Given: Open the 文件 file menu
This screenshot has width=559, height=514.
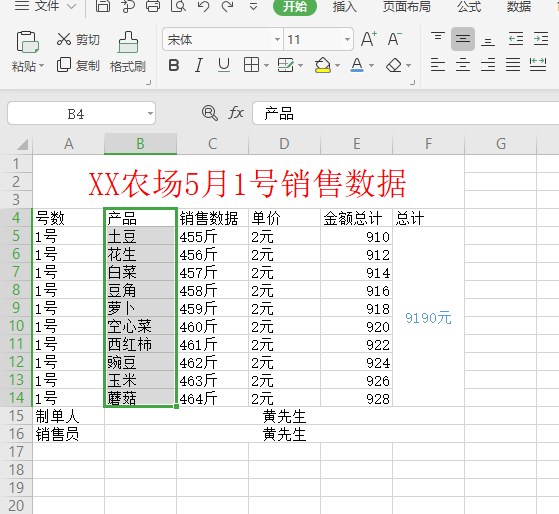Looking at the screenshot, I should coord(46,6).
